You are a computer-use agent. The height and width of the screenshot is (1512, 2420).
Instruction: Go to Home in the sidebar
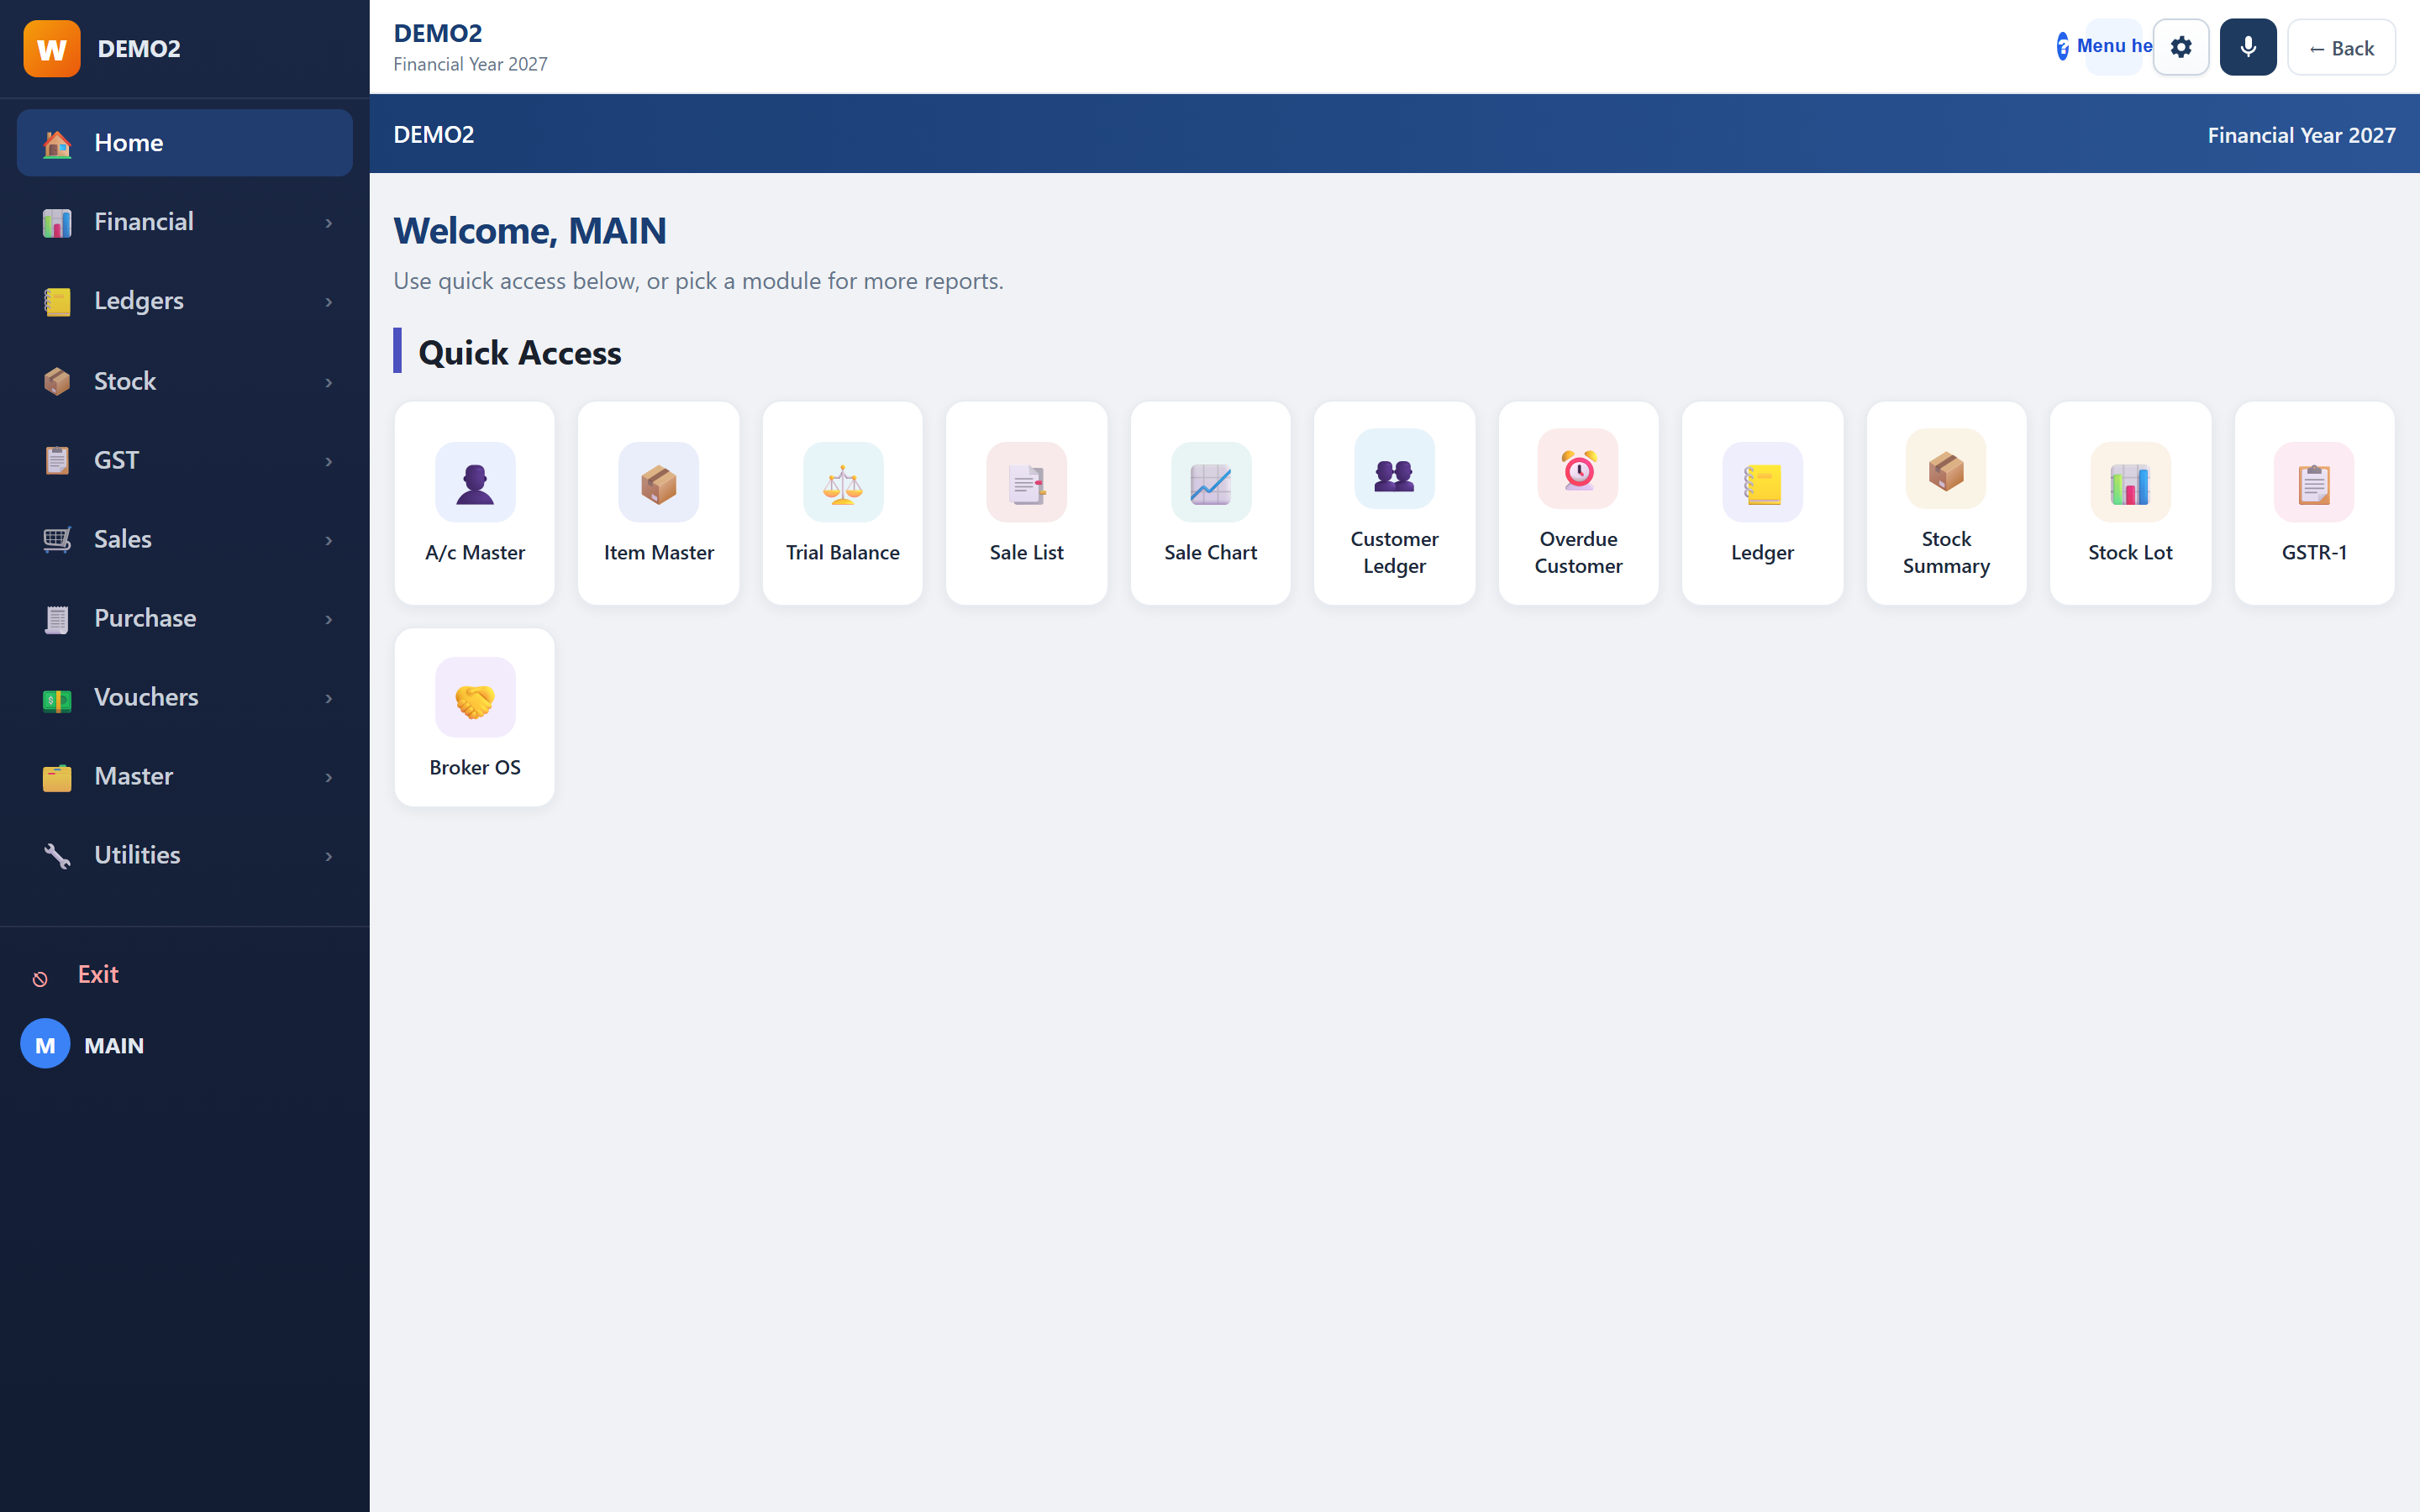pyautogui.click(x=185, y=143)
